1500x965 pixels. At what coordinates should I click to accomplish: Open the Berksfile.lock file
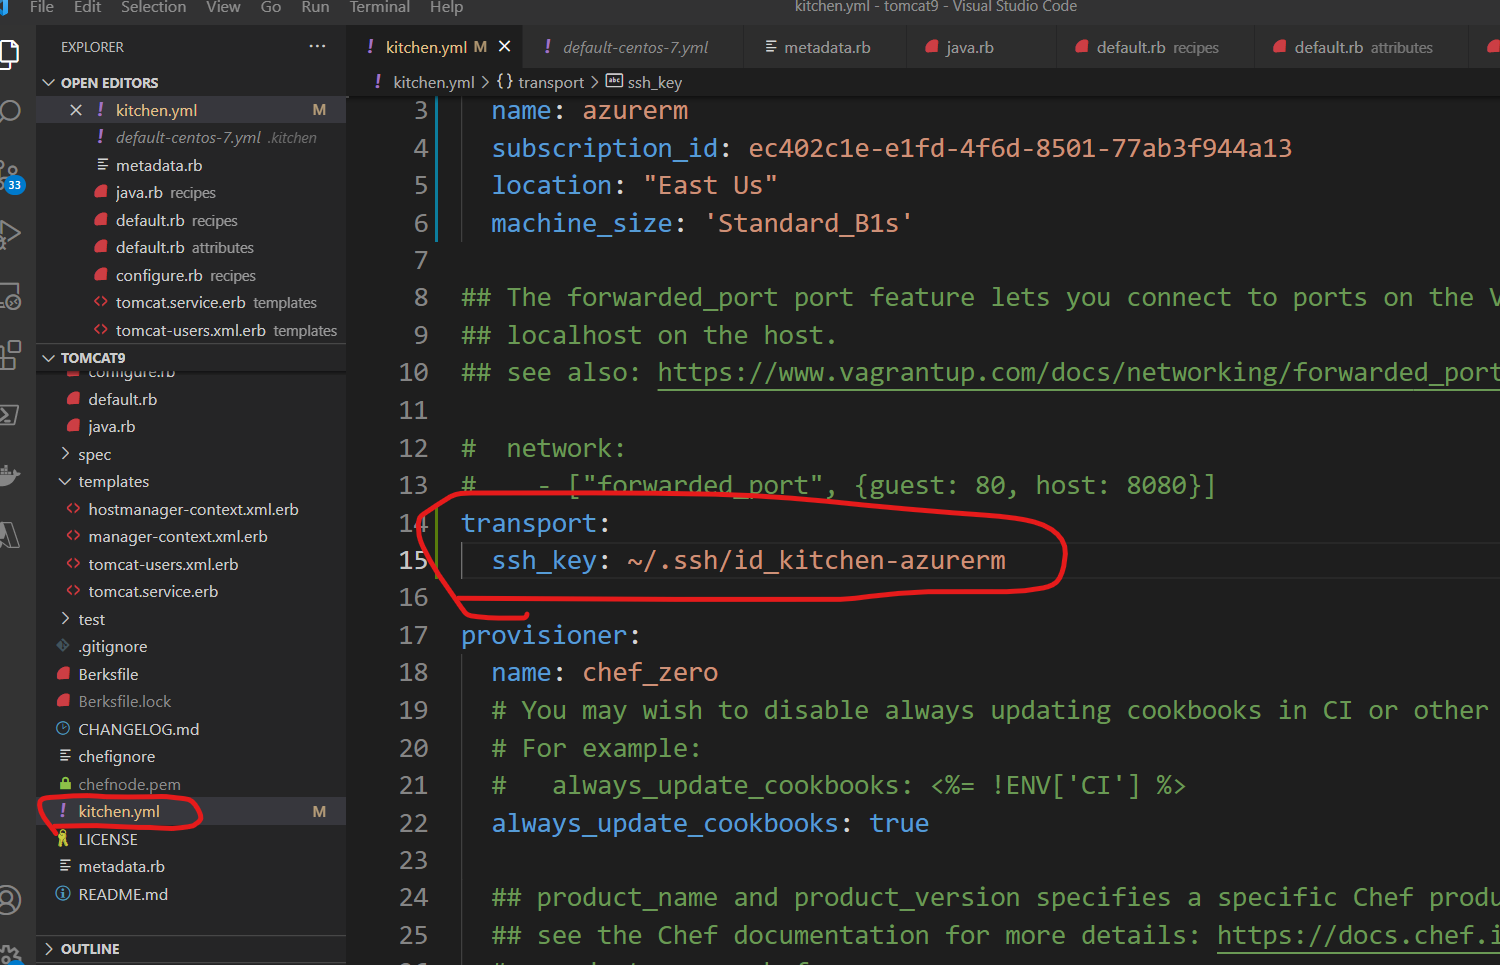click(125, 702)
